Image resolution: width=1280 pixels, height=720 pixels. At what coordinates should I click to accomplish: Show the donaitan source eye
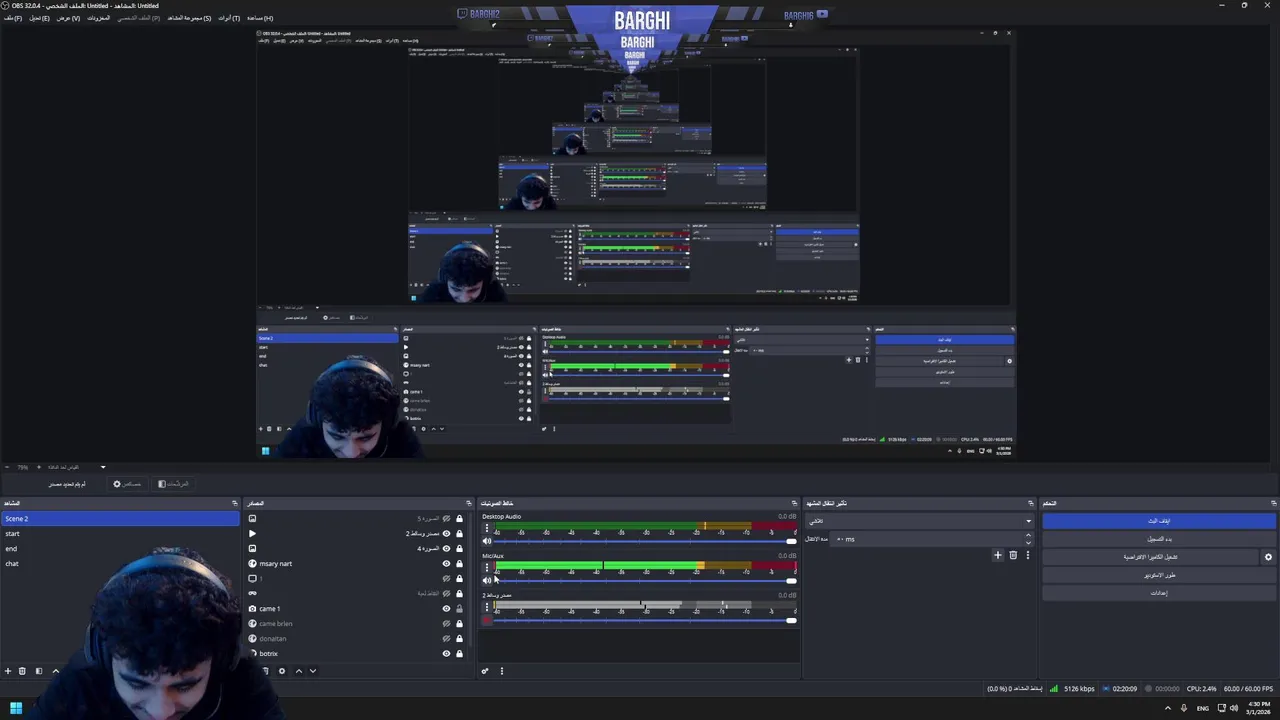[446, 638]
